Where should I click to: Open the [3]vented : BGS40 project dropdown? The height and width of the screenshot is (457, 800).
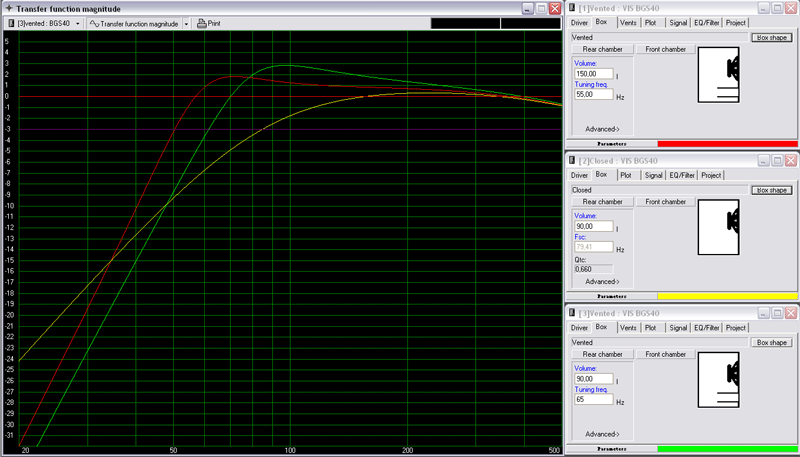pyautogui.click(x=78, y=23)
